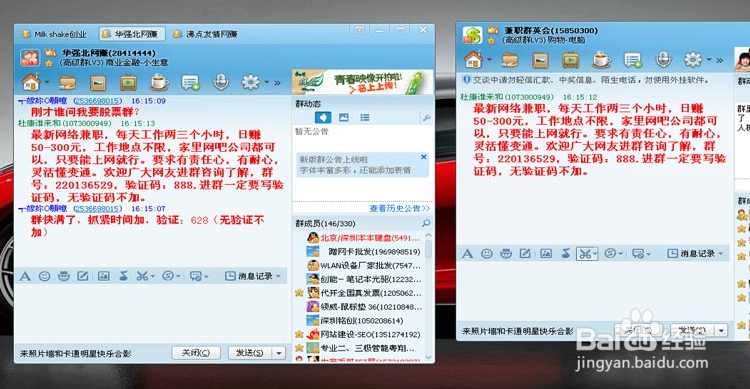Open 消息记录 dropdown in 兼职群英会 window
Image resolution: width=750 pixels, height=389 pixels.
pos(720,254)
